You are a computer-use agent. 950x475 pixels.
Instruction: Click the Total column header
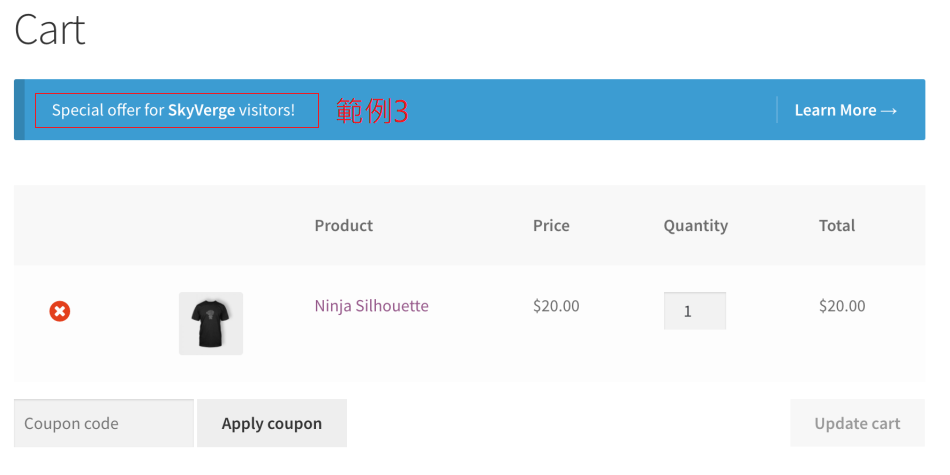[x=837, y=226]
